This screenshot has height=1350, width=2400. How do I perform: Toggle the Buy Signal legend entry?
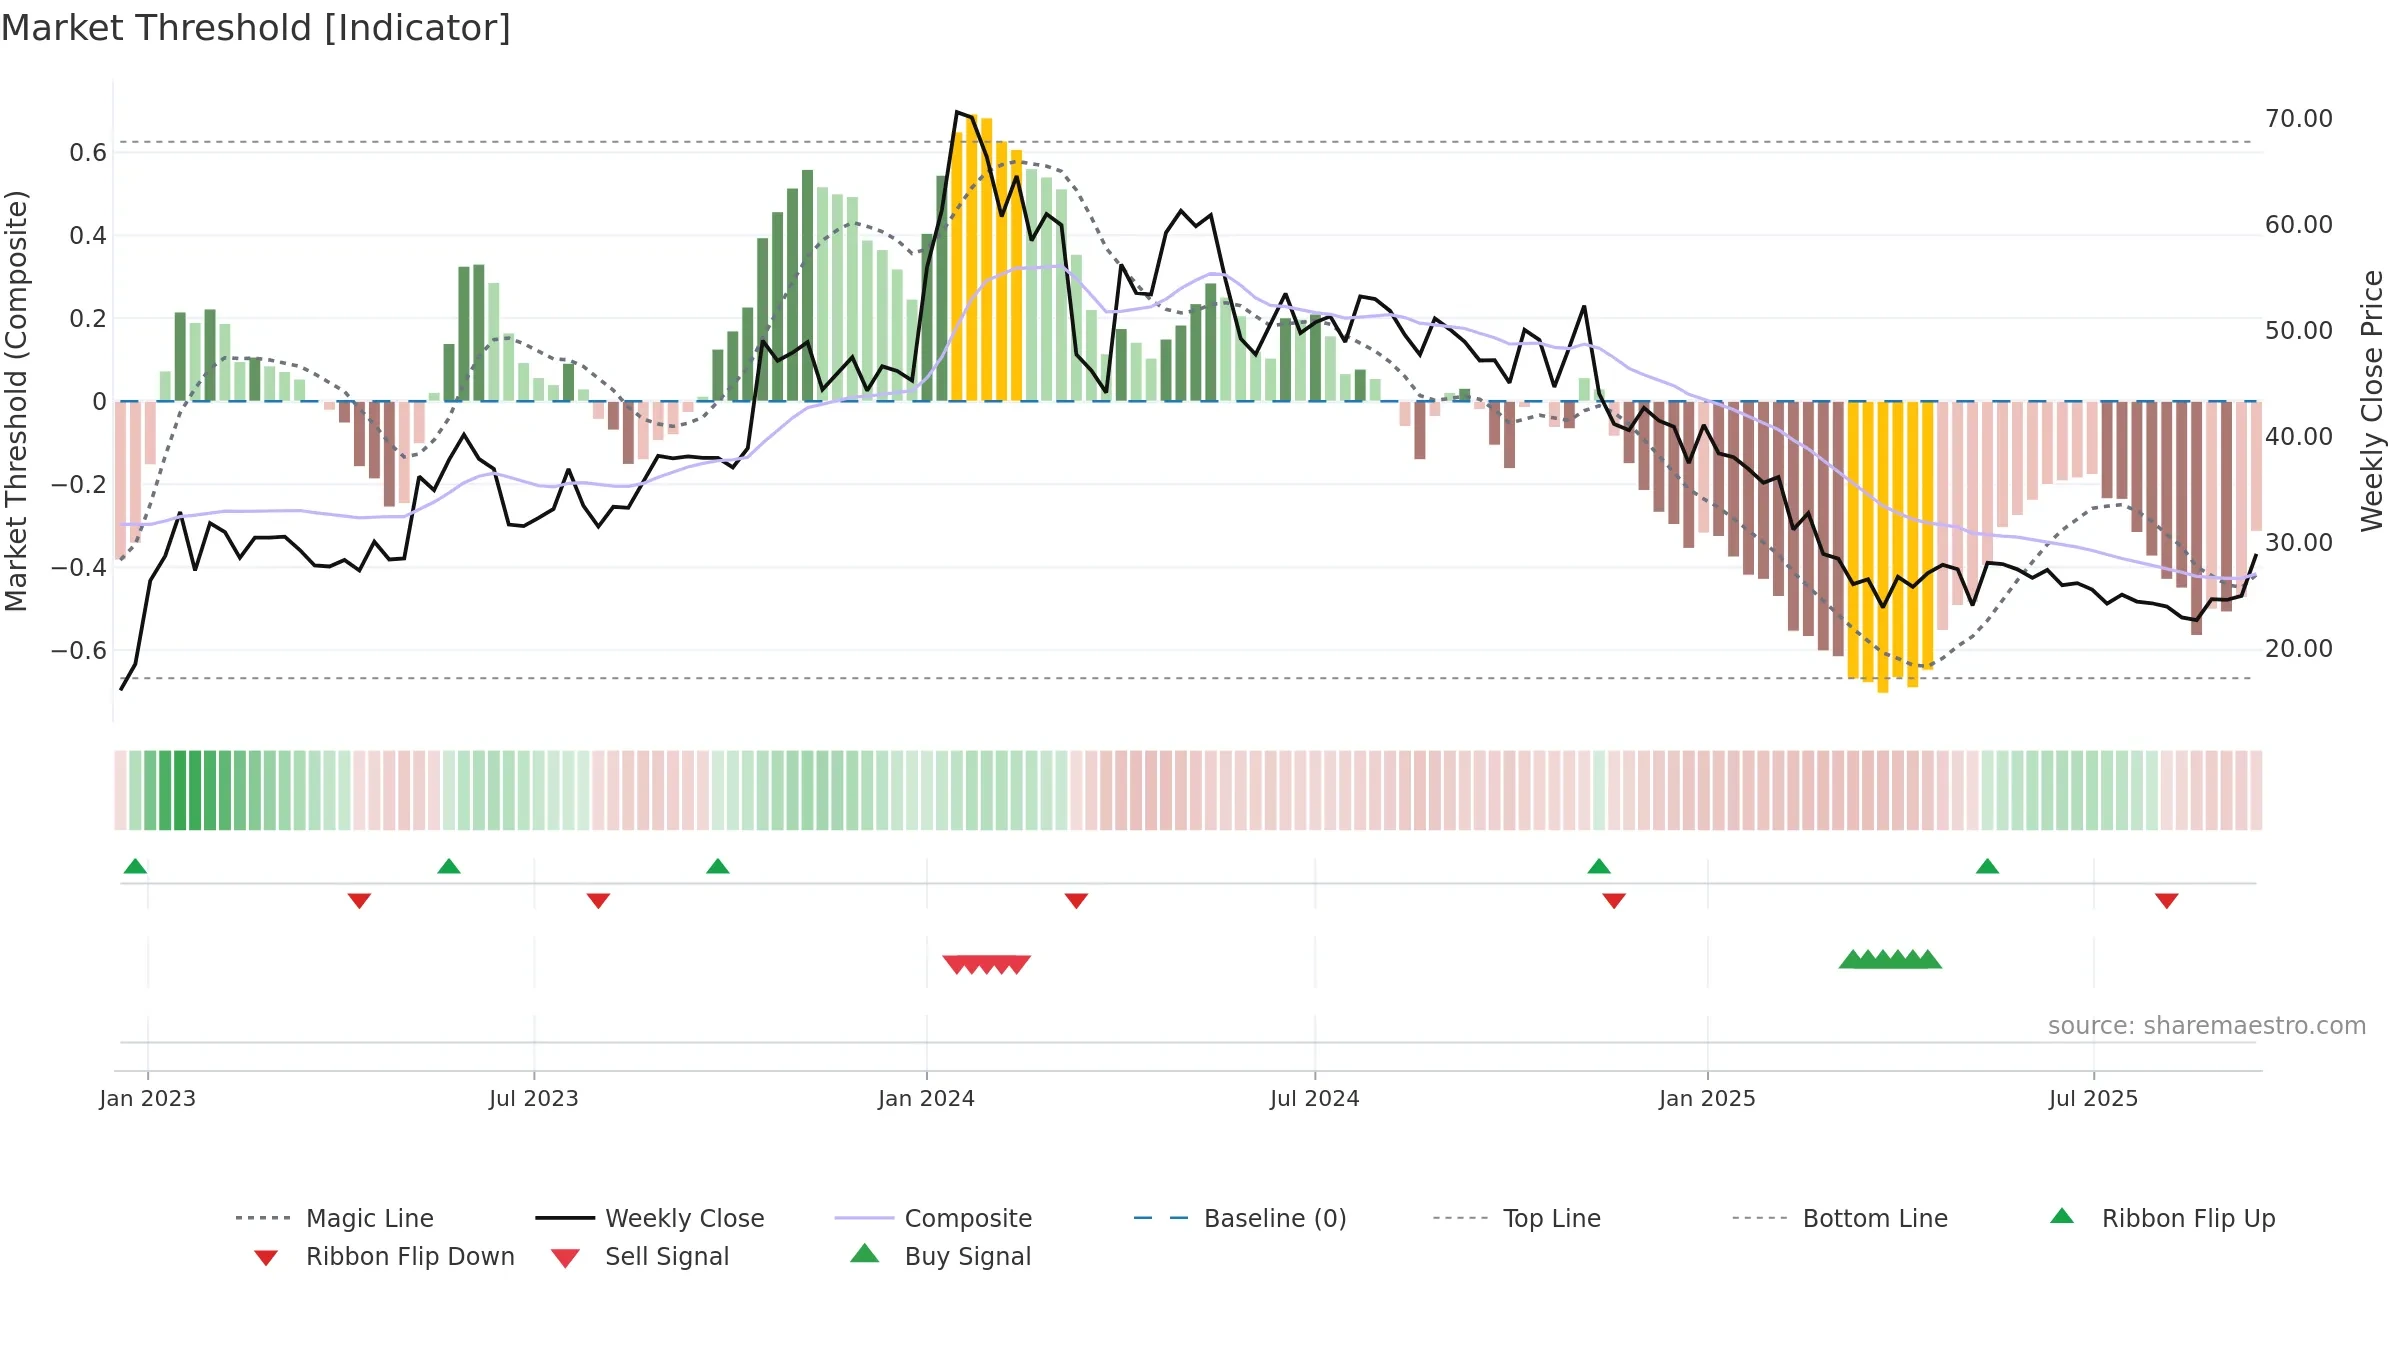tap(940, 1256)
